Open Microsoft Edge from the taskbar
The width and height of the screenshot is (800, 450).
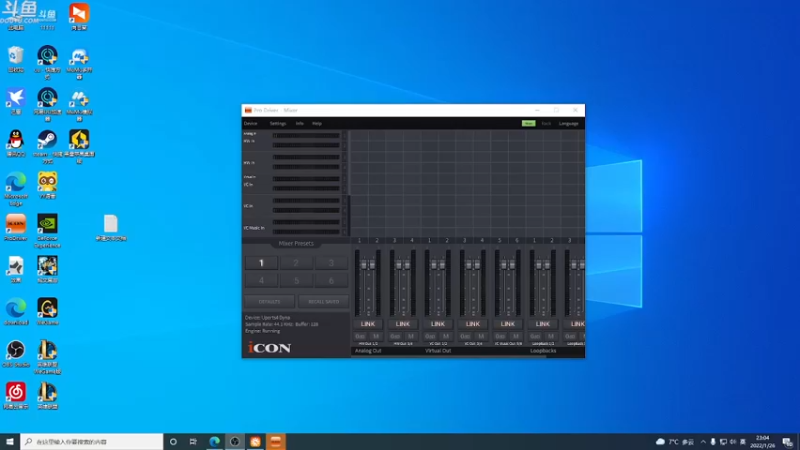tap(214, 441)
